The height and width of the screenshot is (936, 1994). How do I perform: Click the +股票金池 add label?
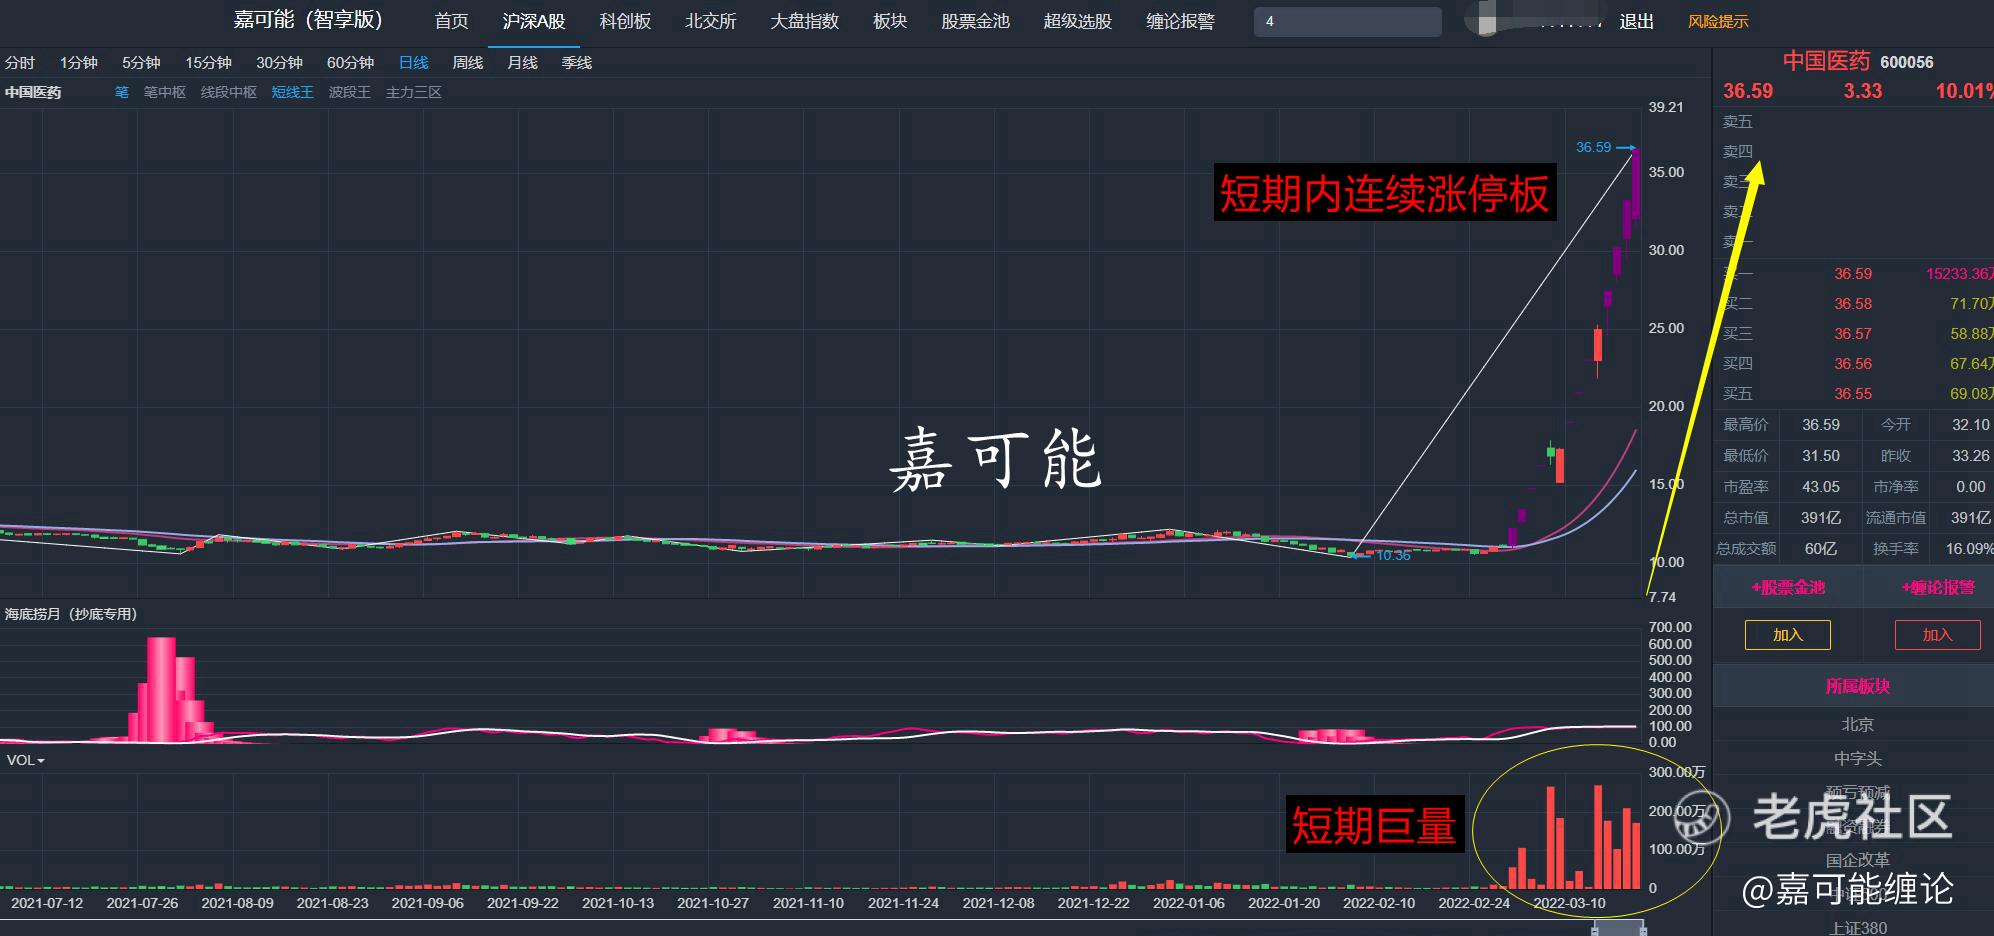coord(1788,588)
